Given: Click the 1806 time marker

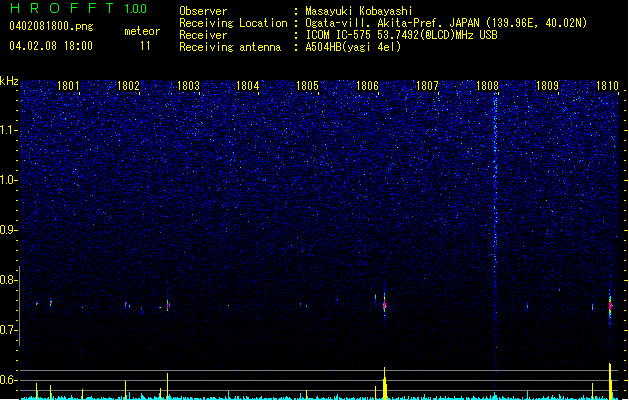Looking at the screenshot, I should [x=367, y=86].
